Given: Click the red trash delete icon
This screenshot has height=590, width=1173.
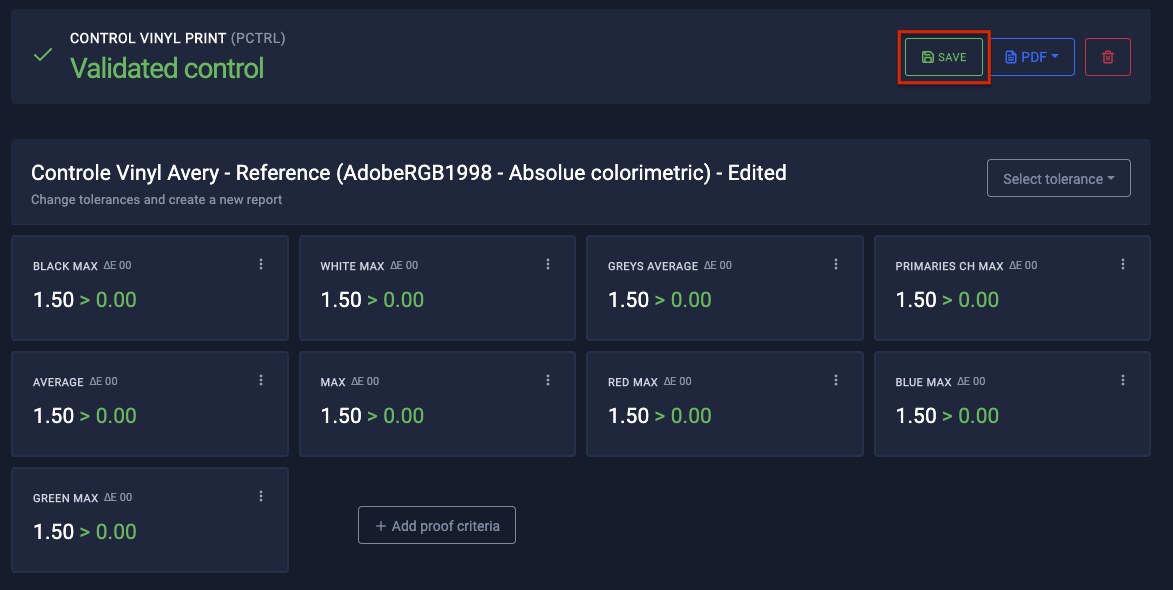Looking at the screenshot, I should point(1107,57).
